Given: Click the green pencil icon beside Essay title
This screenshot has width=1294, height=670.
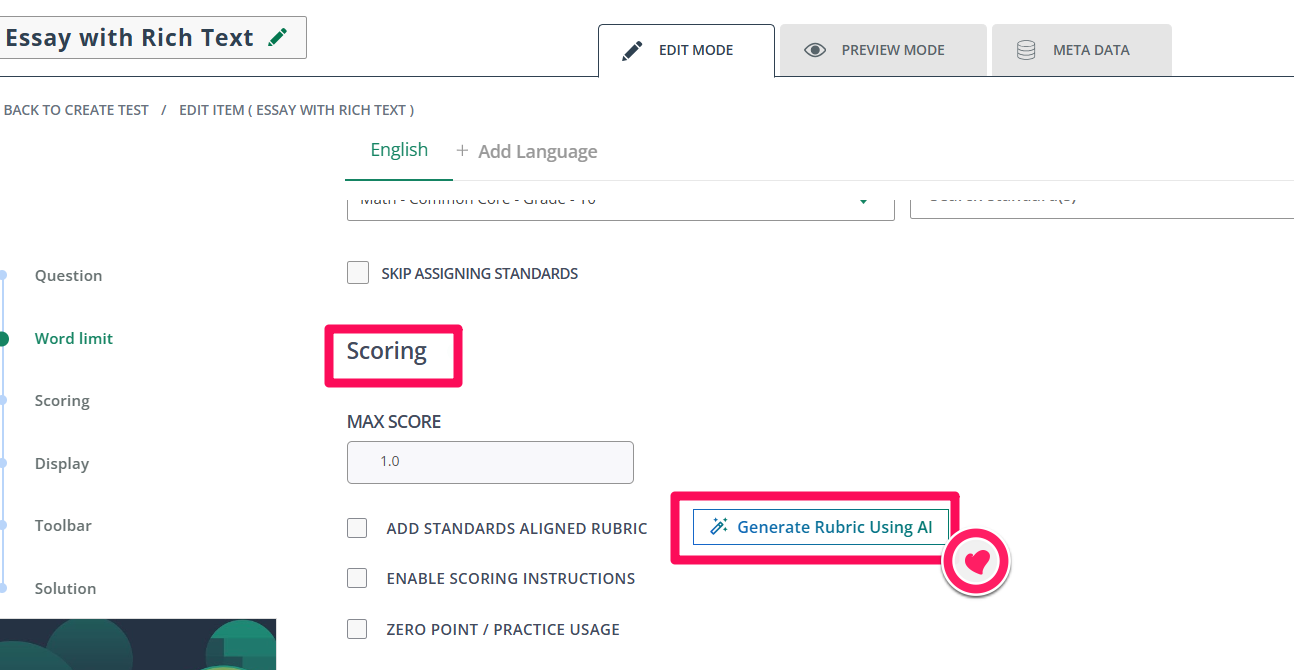Looking at the screenshot, I should 278,38.
